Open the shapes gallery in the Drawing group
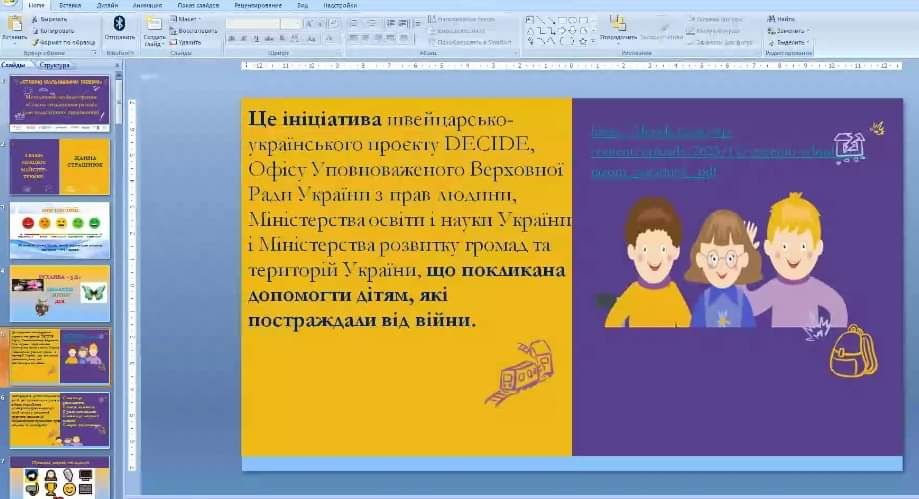 560,30
